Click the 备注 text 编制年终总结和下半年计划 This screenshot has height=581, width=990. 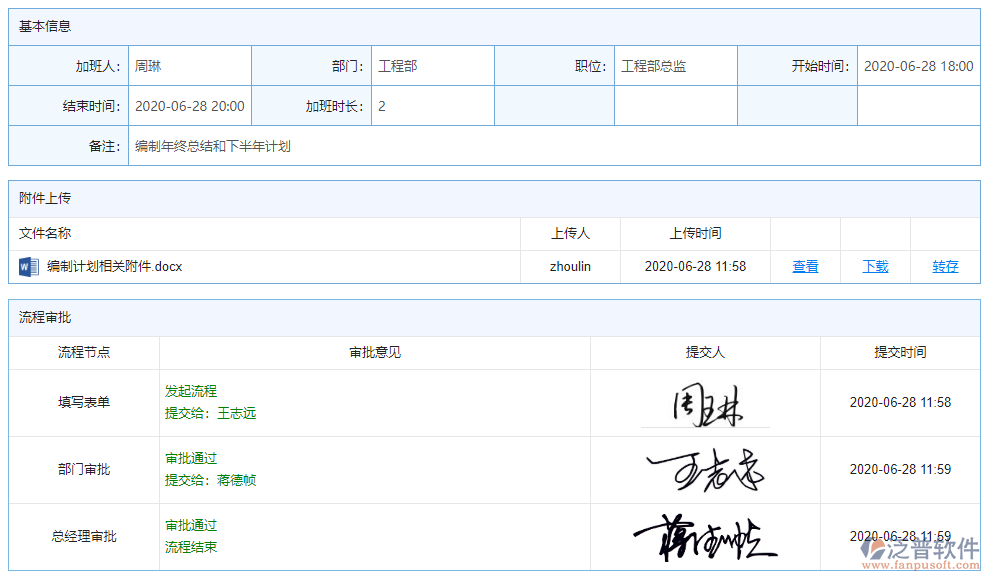(213, 146)
